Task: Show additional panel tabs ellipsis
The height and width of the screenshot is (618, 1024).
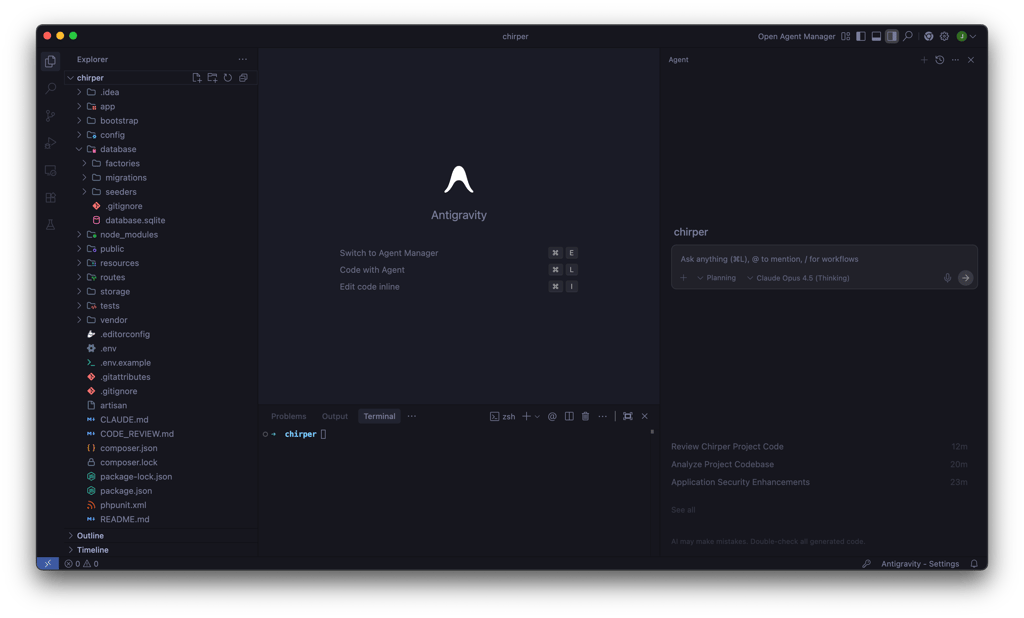Action: (x=411, y=416)
